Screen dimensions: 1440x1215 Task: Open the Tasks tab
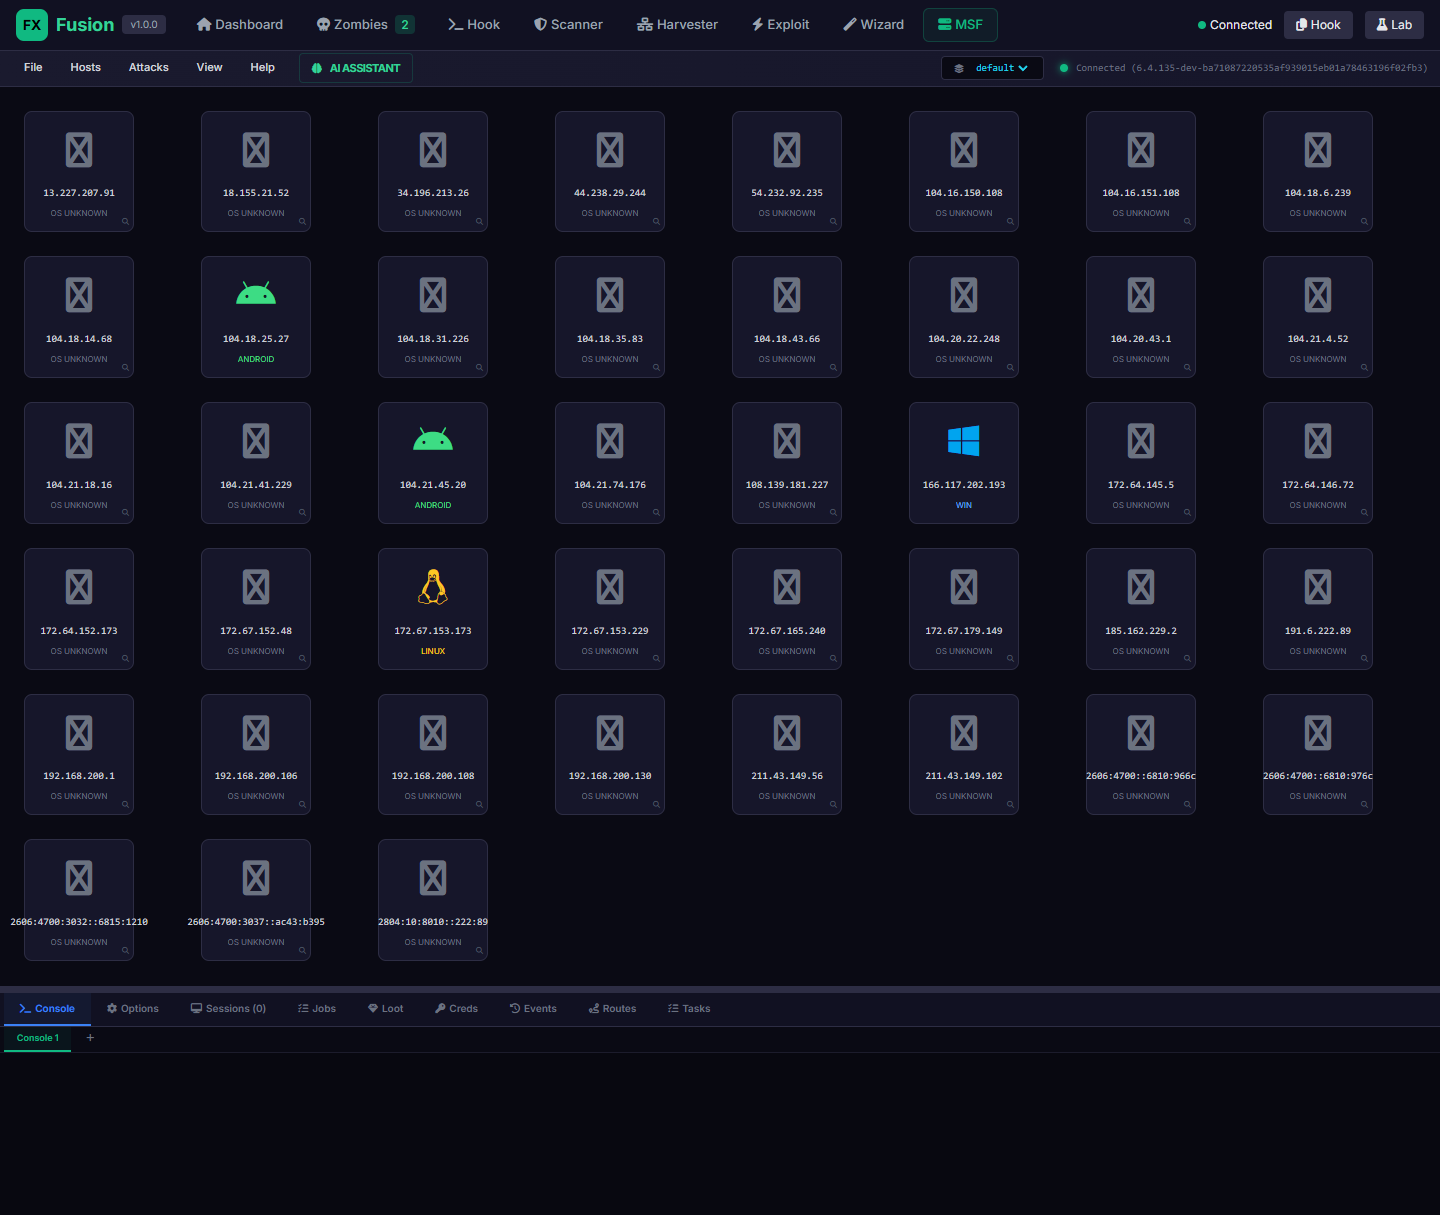(x=689, y=1009)
